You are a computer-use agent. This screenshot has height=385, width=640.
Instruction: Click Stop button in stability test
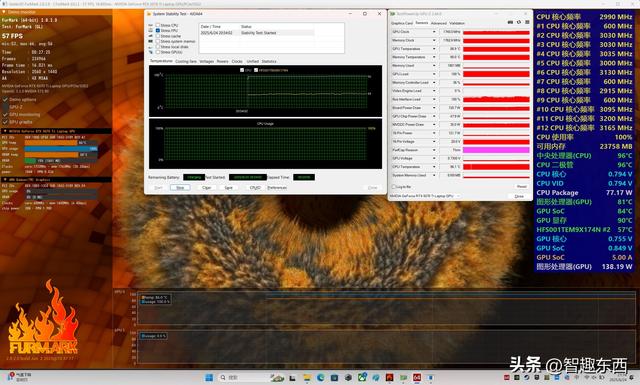click(180, 188)
